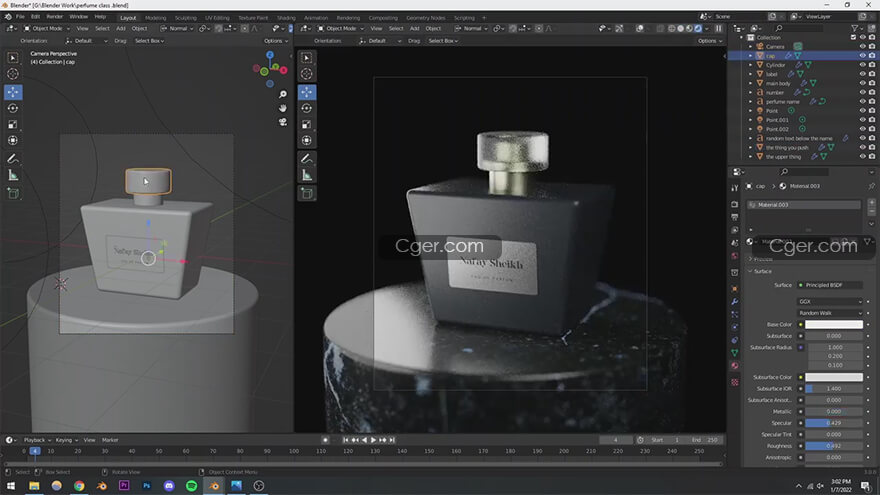Select the Transform tool in left viewport
Screen dimensions: 880x495
13,140
